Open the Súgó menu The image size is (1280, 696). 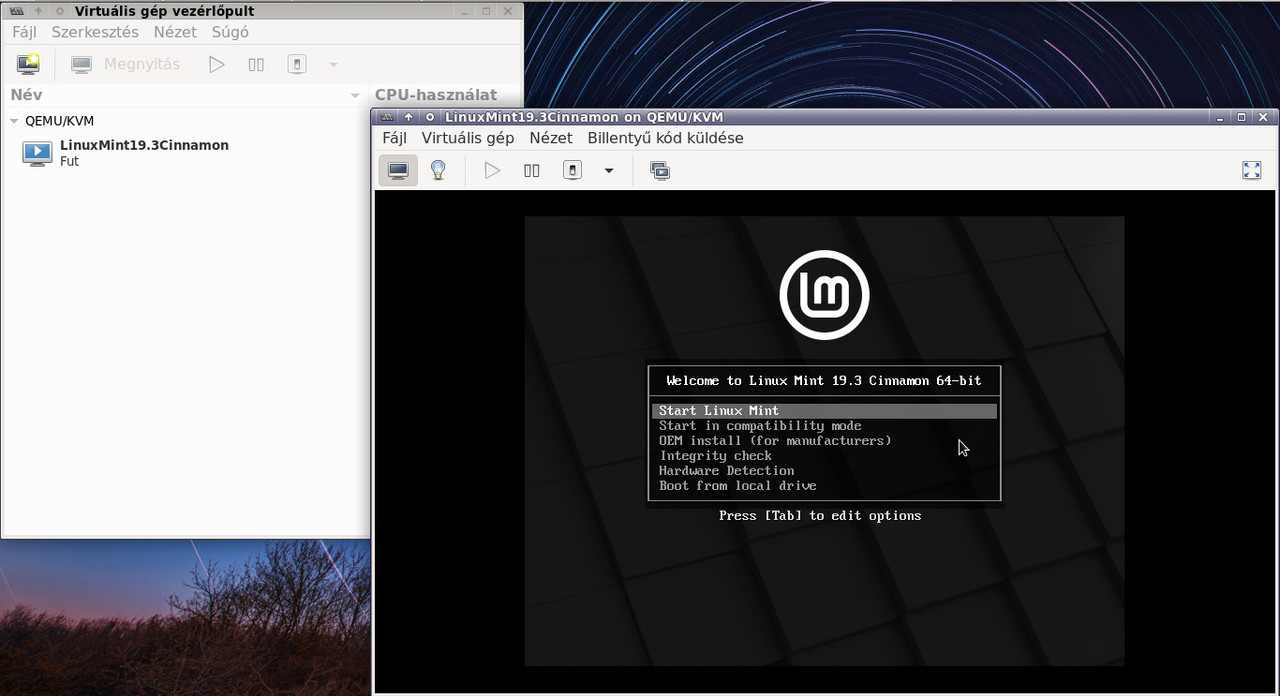(x=230, y=32)
